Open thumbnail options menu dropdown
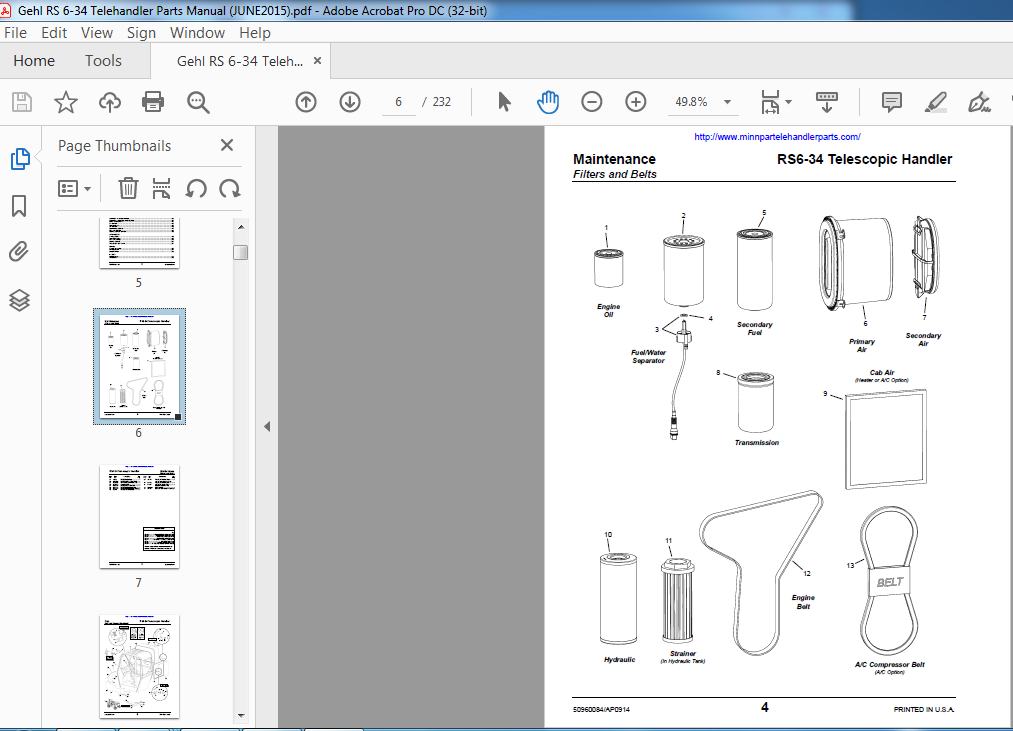This screenshot has height=731, width=1013. click(74, 189)
